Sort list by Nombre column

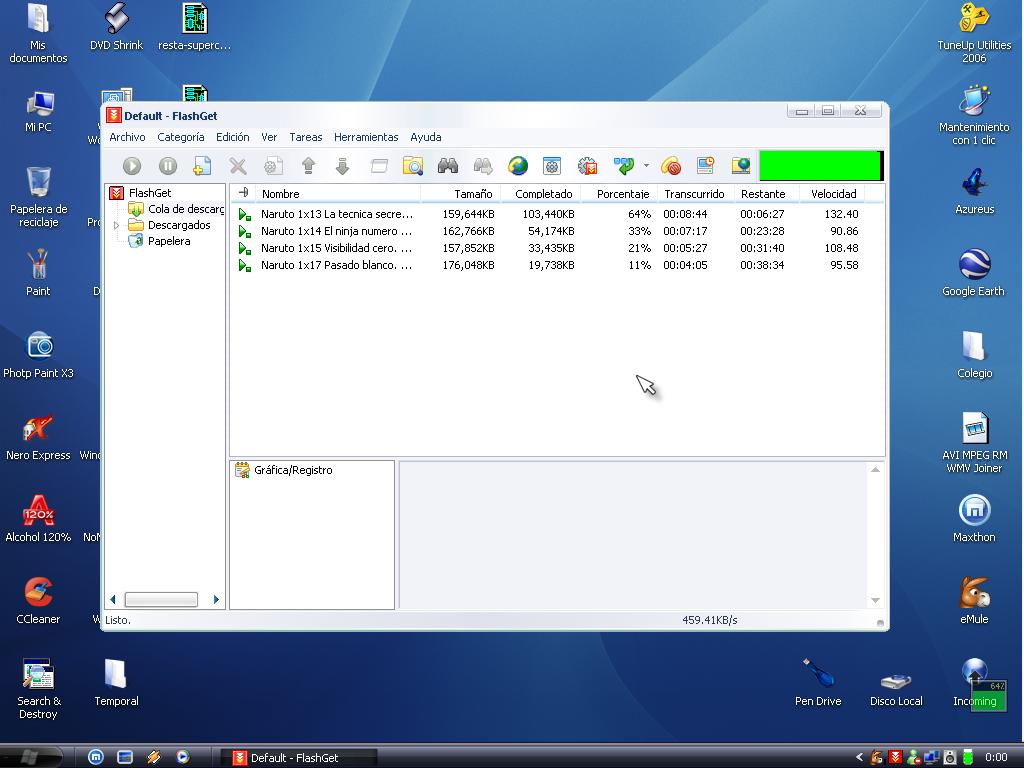point(337,194)
